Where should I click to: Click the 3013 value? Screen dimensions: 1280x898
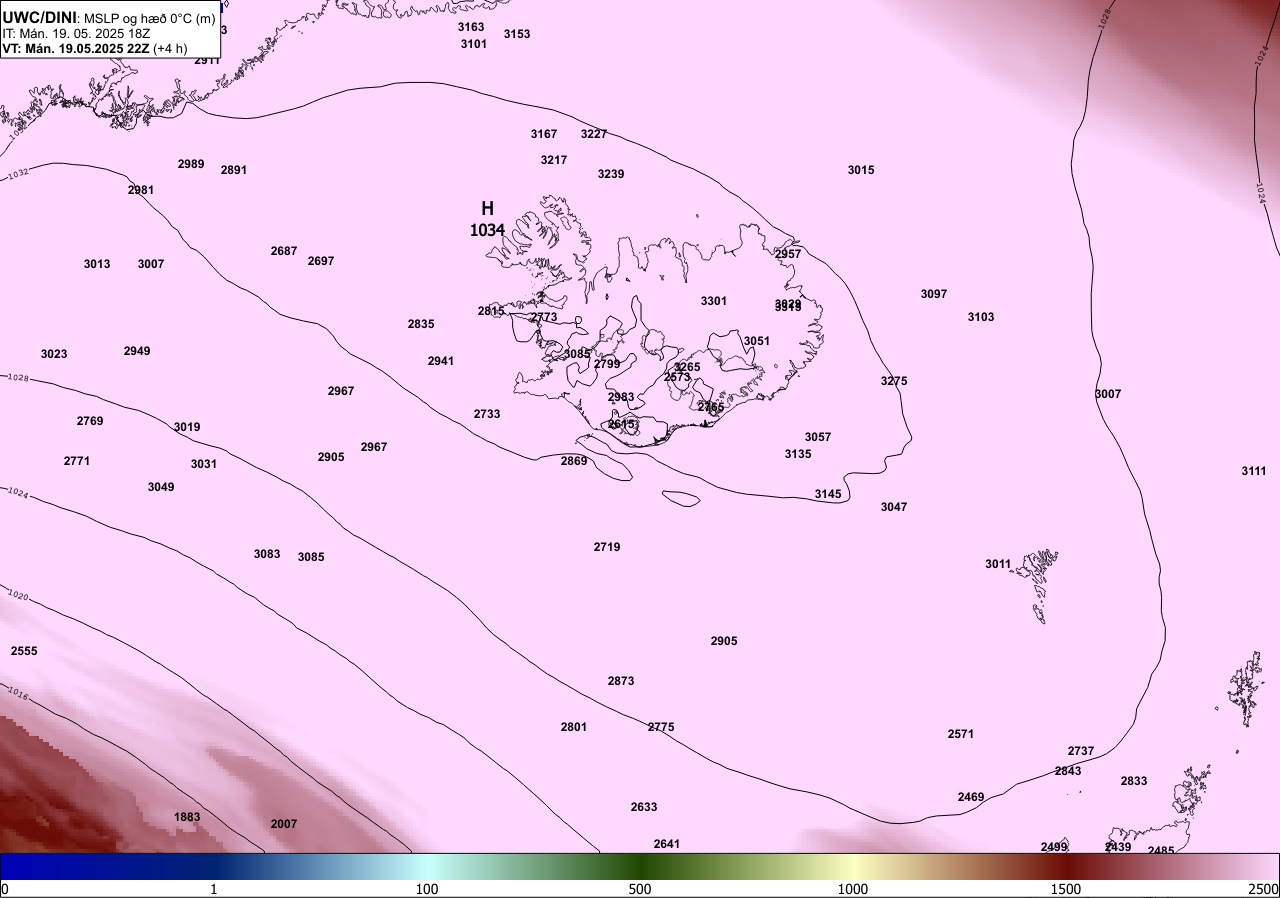(x=97, y=264)
